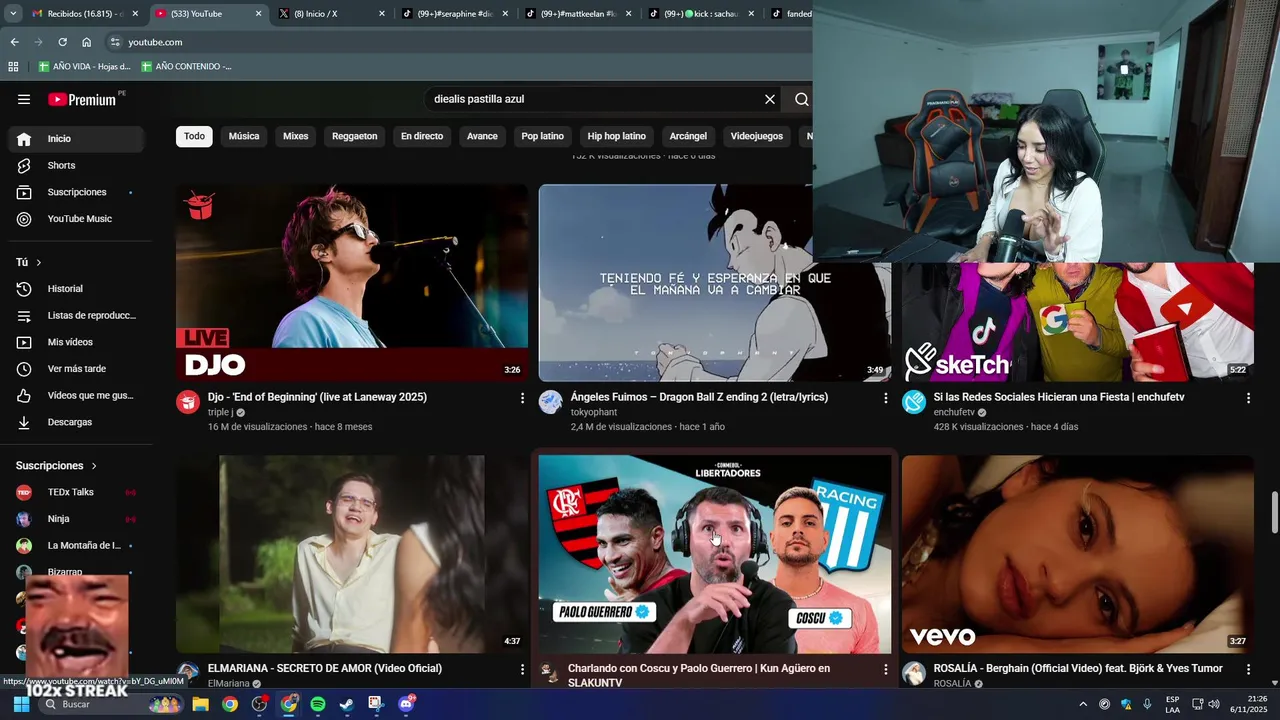Viewport: 1280px width, 720px height.
Task: Open Steam from the taskbar
Action: click(346, 704)
